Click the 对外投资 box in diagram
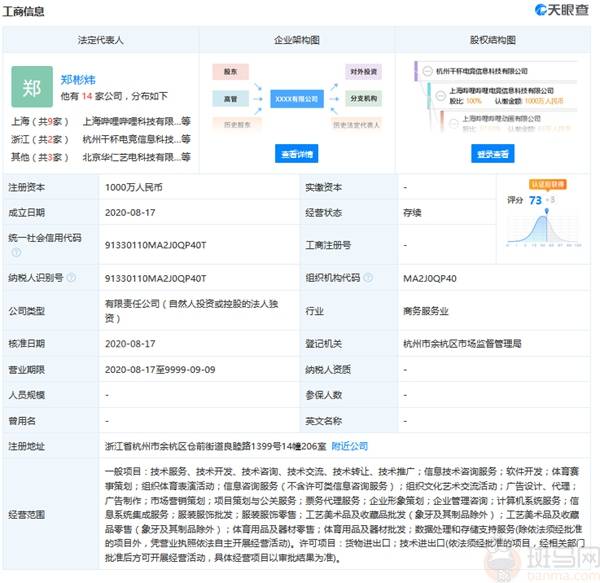The image size is (600, 583). (x=364, y=72)
